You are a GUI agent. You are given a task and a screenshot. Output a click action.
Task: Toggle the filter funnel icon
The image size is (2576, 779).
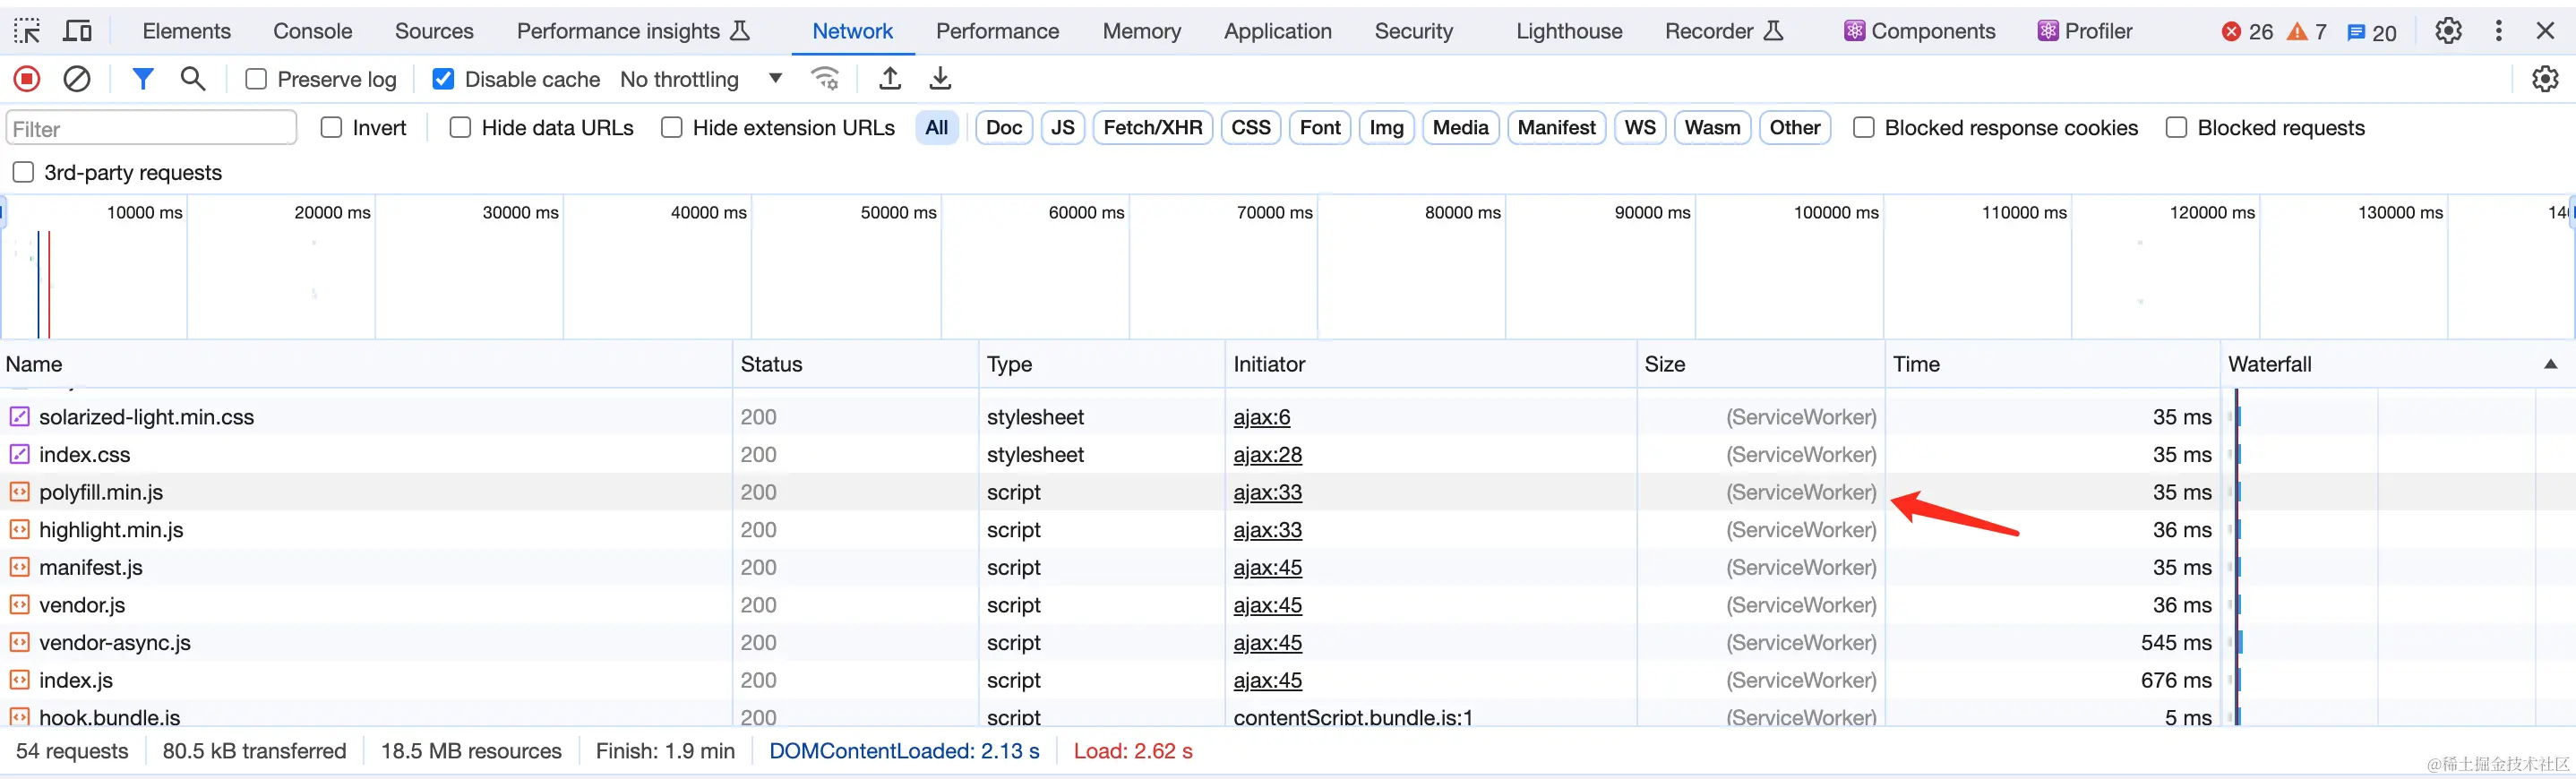coord(143,78)
